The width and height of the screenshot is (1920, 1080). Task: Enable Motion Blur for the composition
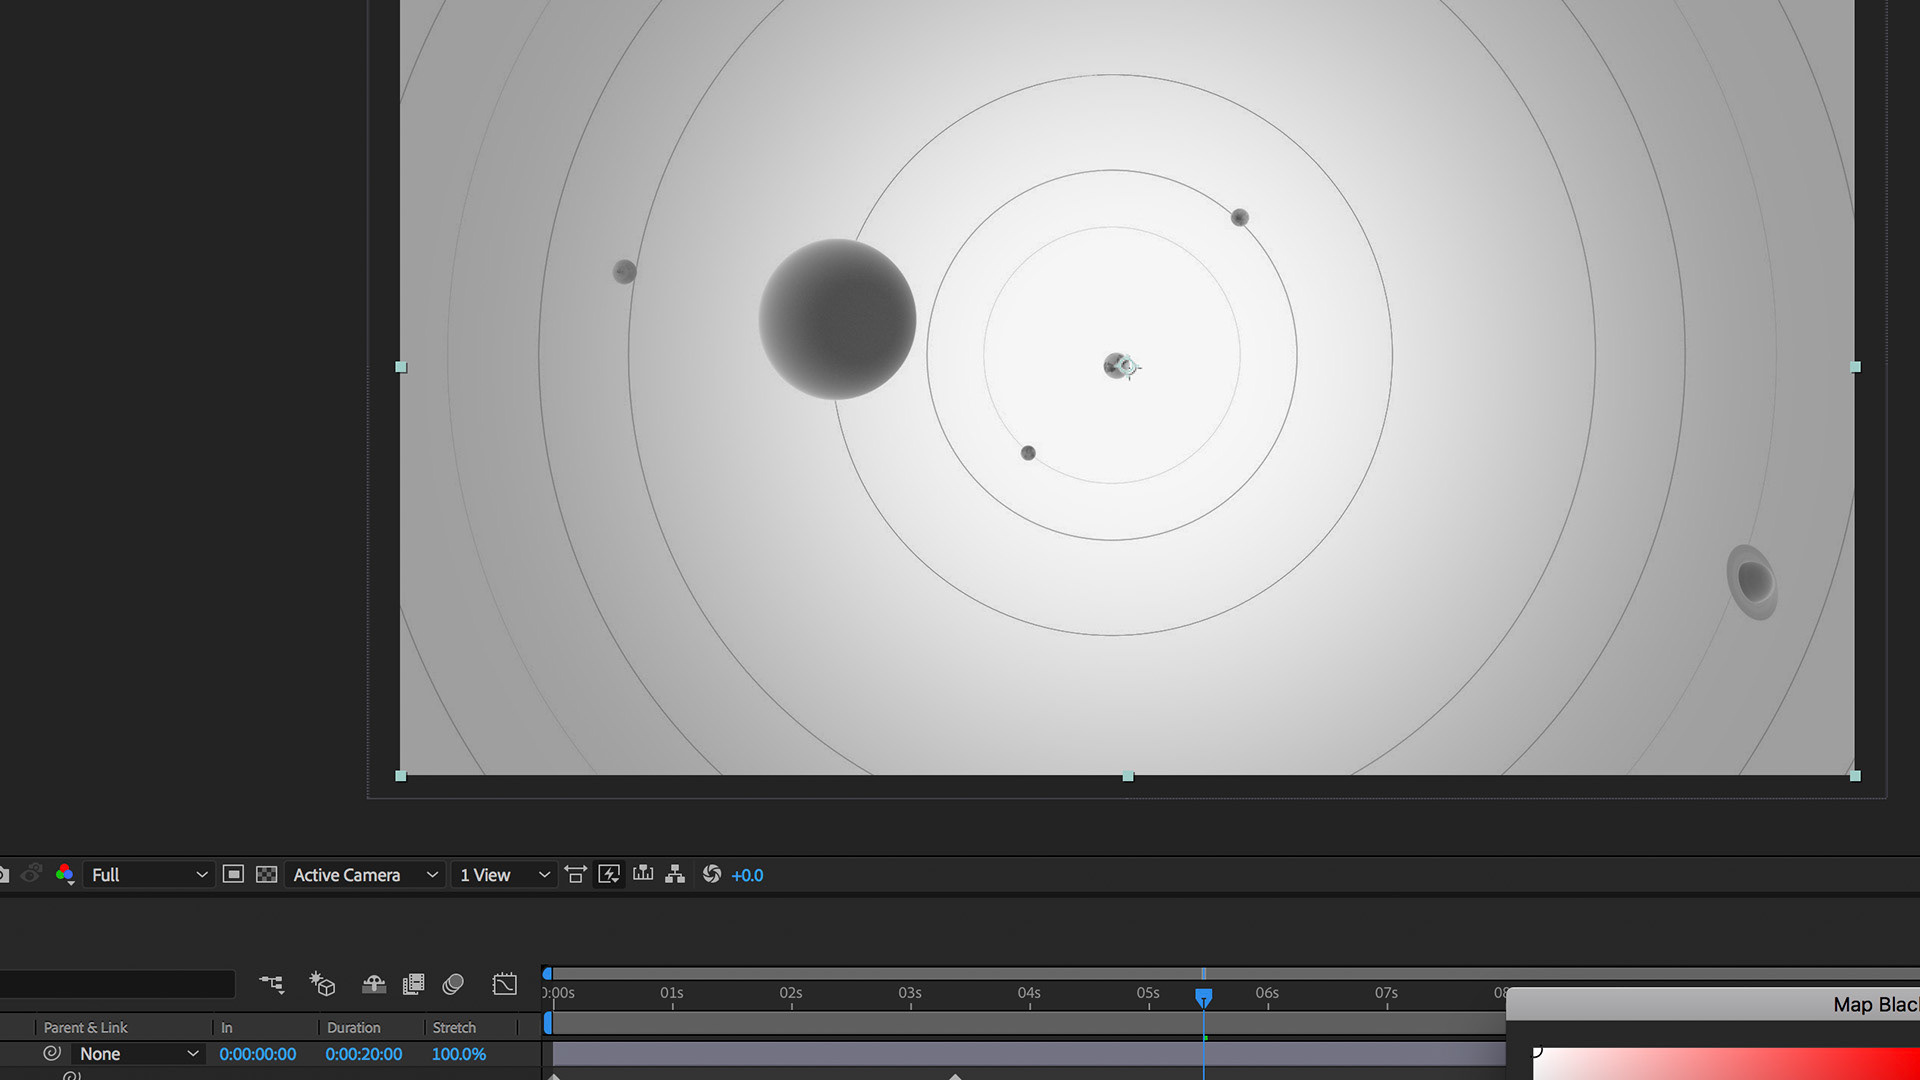(x=453, y=984)
